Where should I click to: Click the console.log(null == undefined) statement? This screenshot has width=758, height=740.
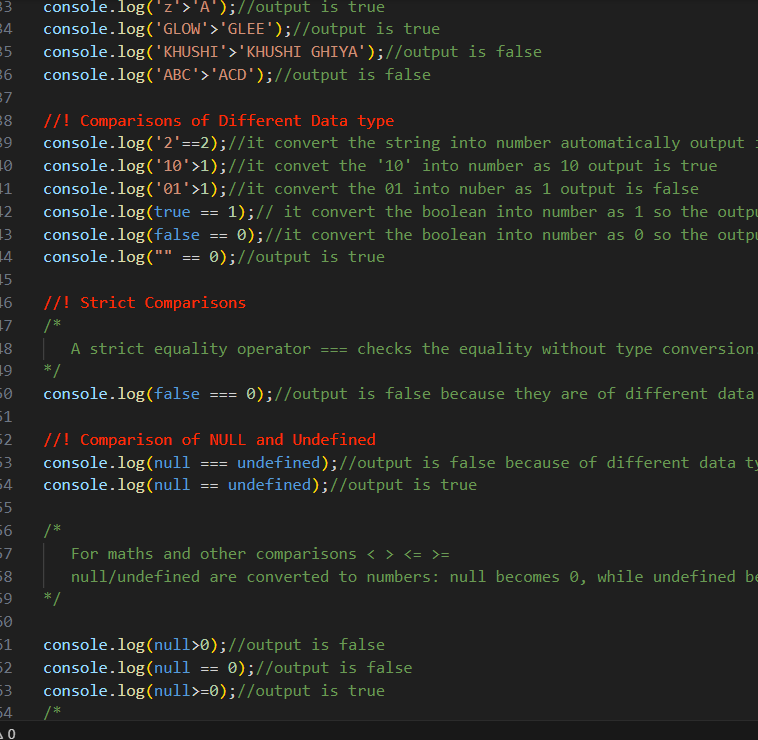click(186, 485)
